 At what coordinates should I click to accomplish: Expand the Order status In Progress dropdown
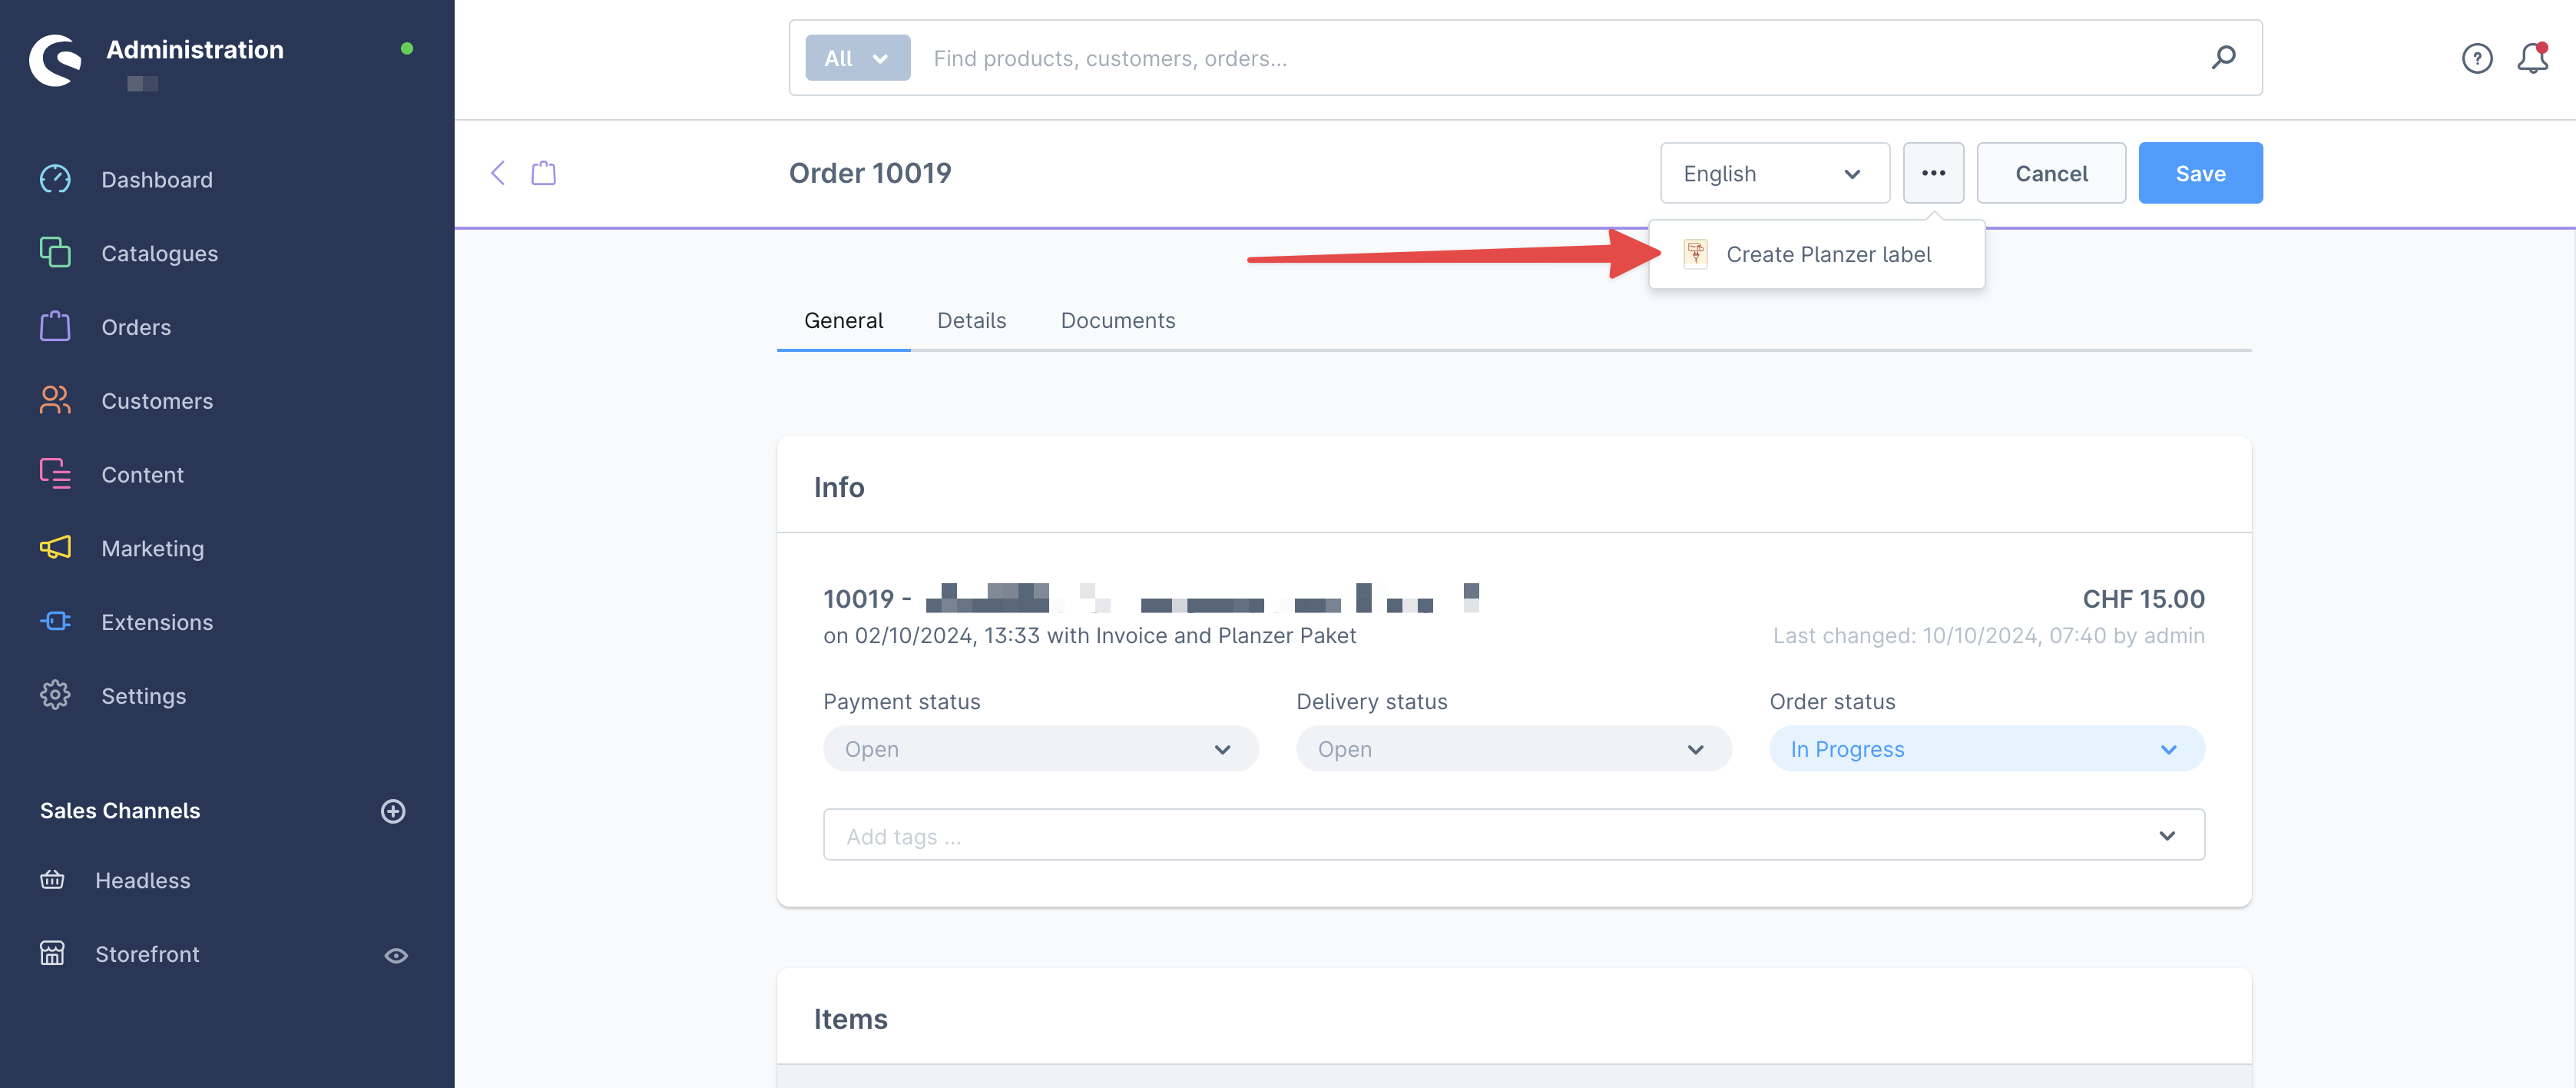pyautogui.click(x=1986, y=749)
